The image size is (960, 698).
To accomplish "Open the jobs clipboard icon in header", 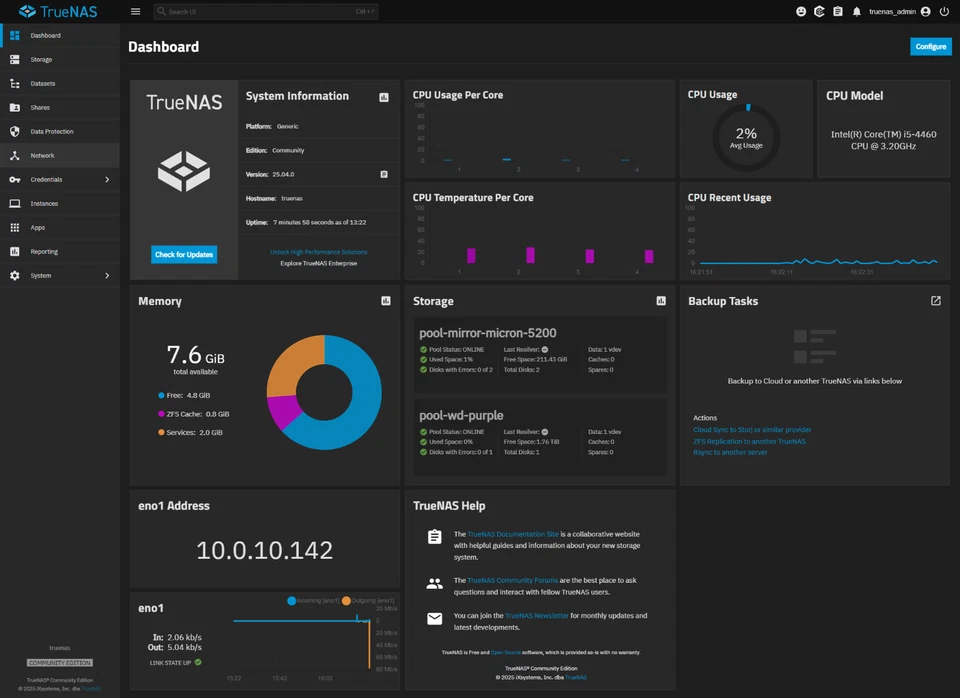I will click(838, 12).
